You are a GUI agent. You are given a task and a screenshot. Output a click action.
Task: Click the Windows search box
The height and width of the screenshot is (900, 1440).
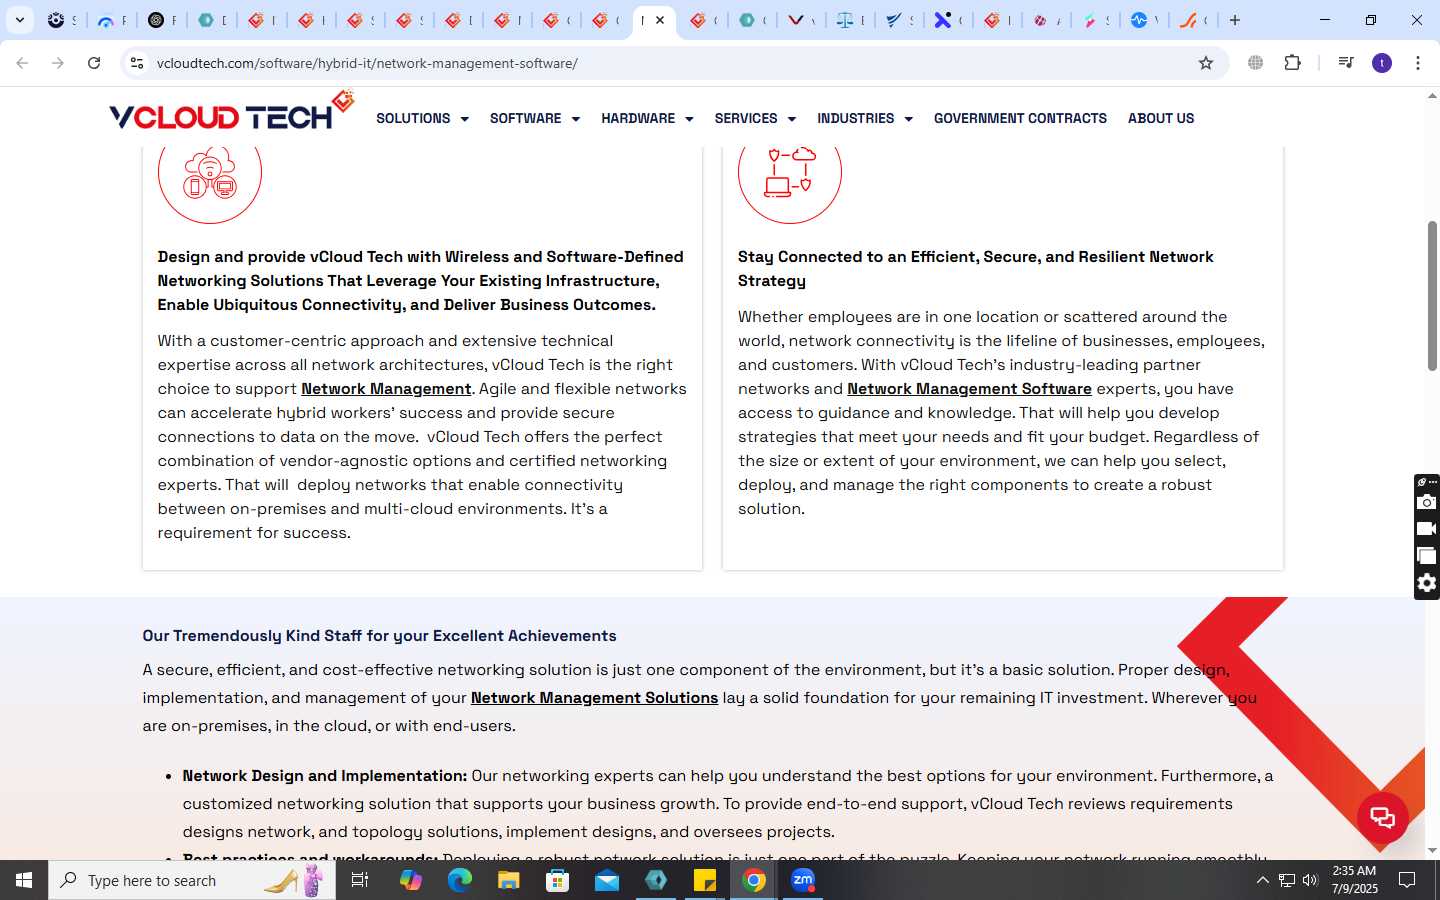192,880
